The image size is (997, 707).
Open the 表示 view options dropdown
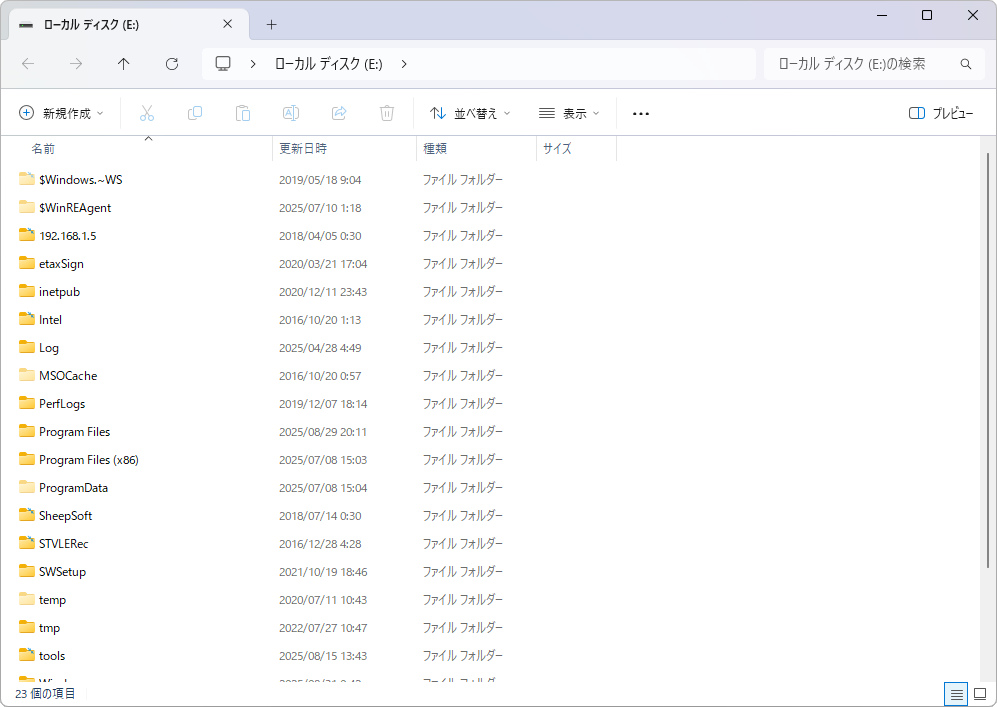tap(569, 113)
